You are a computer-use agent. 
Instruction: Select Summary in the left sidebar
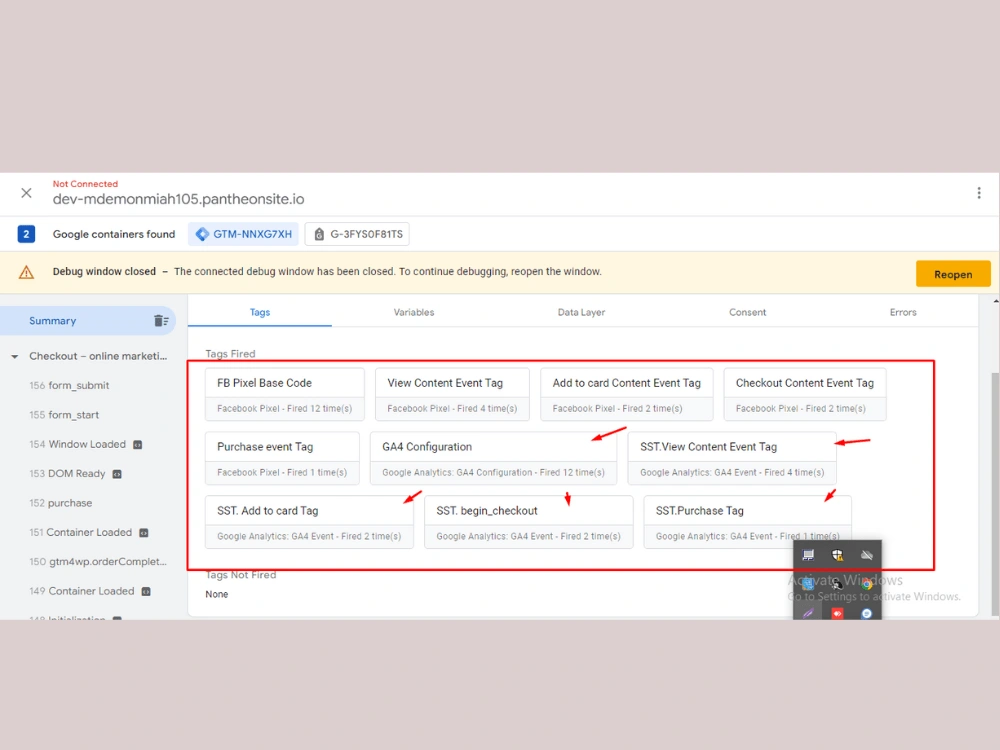point(87,321)
